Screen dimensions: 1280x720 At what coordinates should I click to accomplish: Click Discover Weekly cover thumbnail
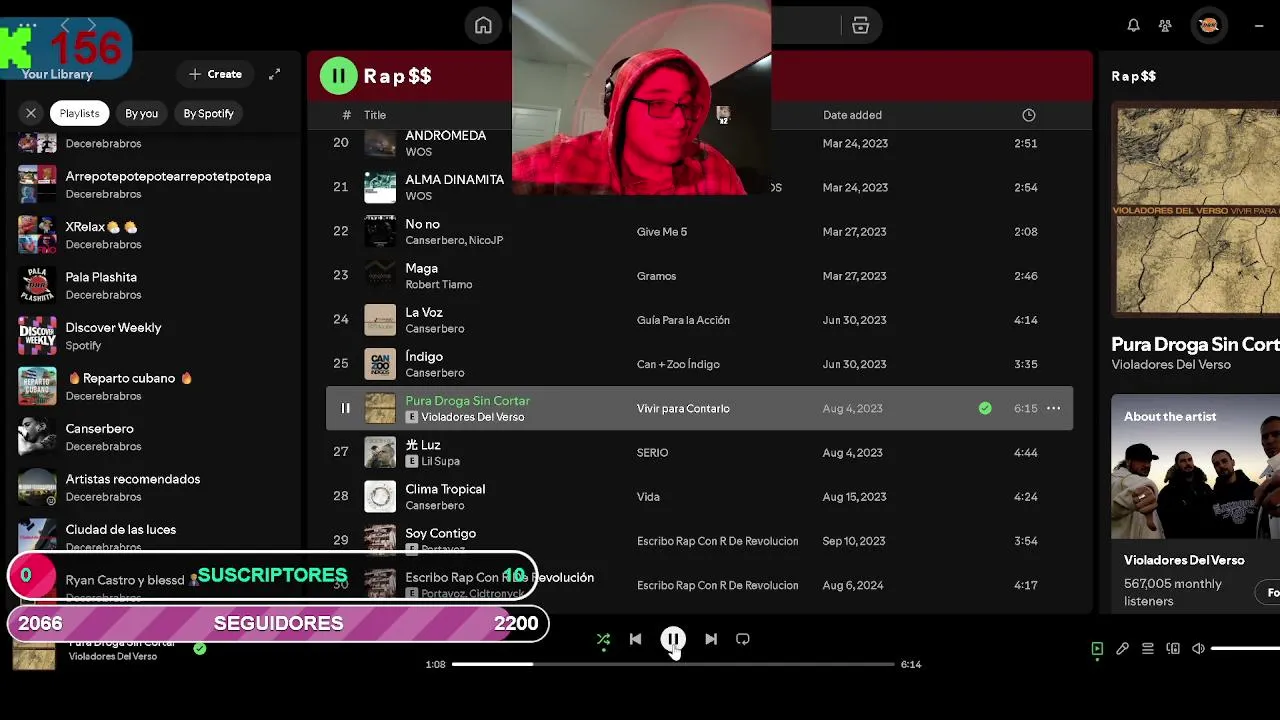click(38, 336)
